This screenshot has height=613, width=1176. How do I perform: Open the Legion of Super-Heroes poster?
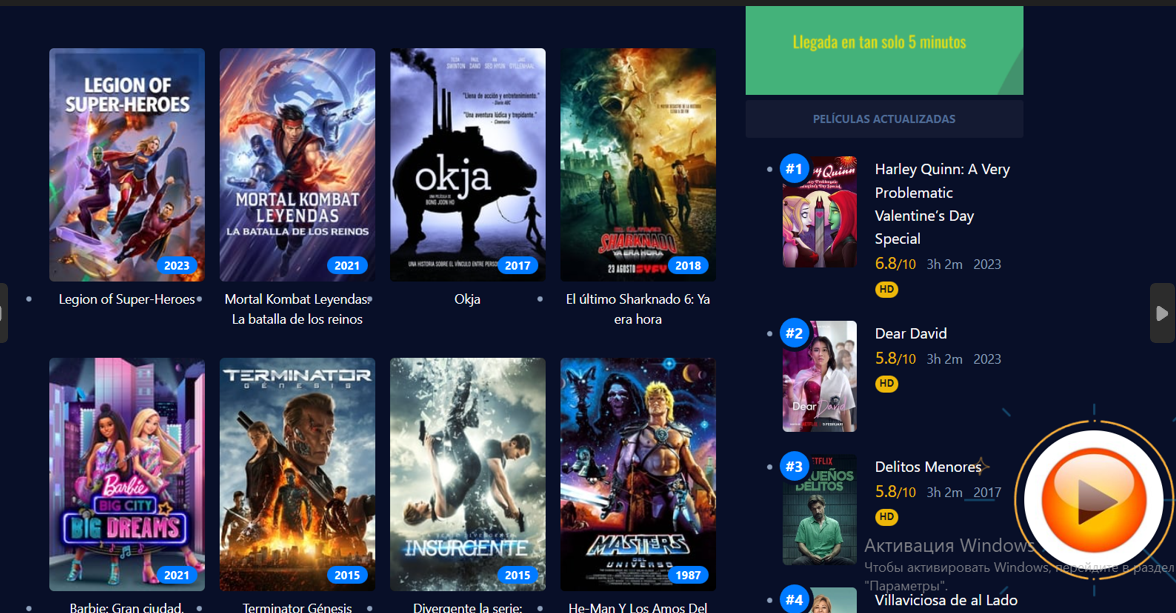(127, 165)
